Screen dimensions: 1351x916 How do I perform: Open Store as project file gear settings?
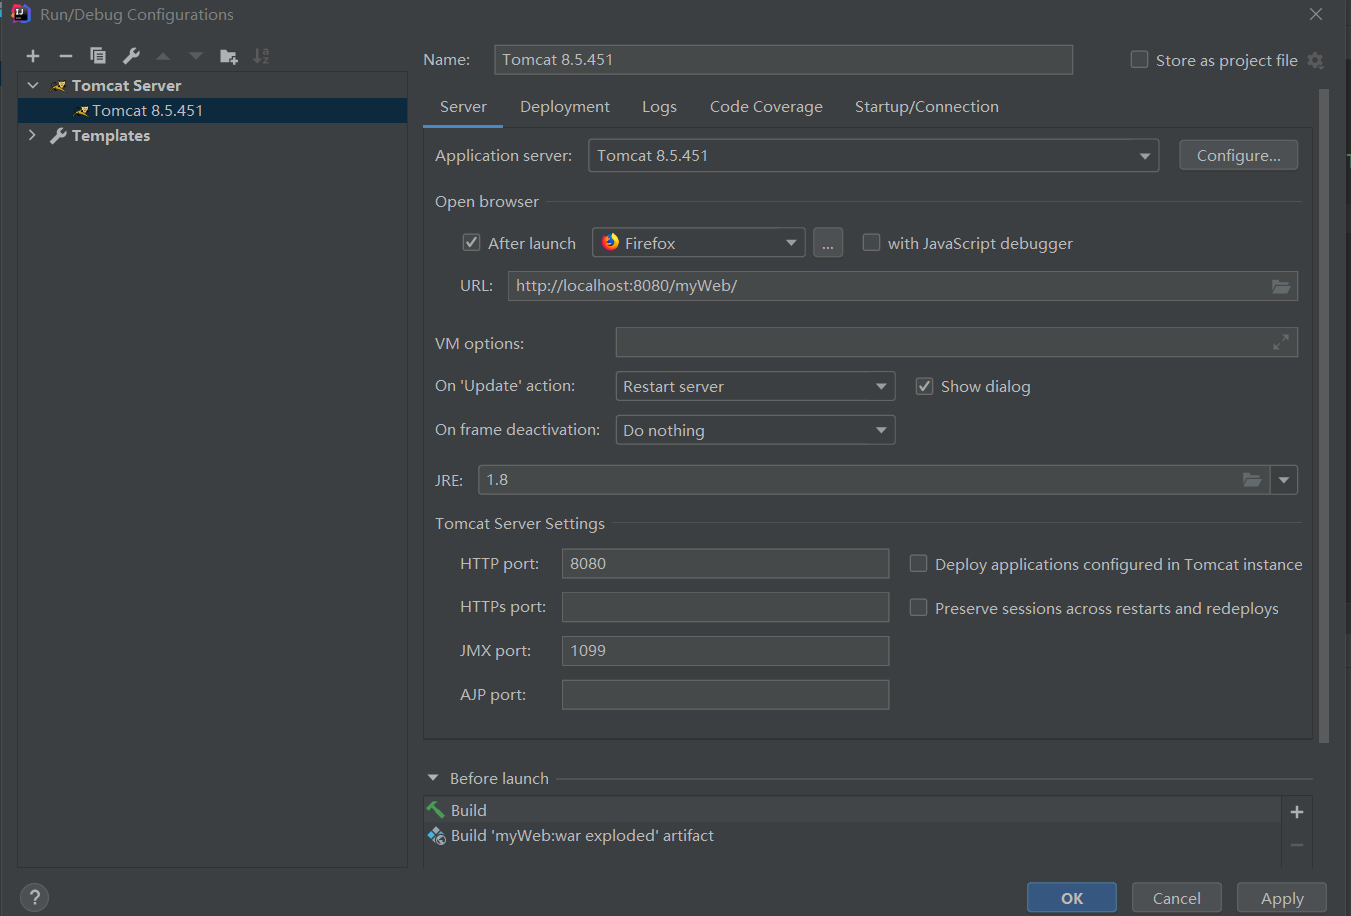pyautogui.click(x=1315, y=60)
